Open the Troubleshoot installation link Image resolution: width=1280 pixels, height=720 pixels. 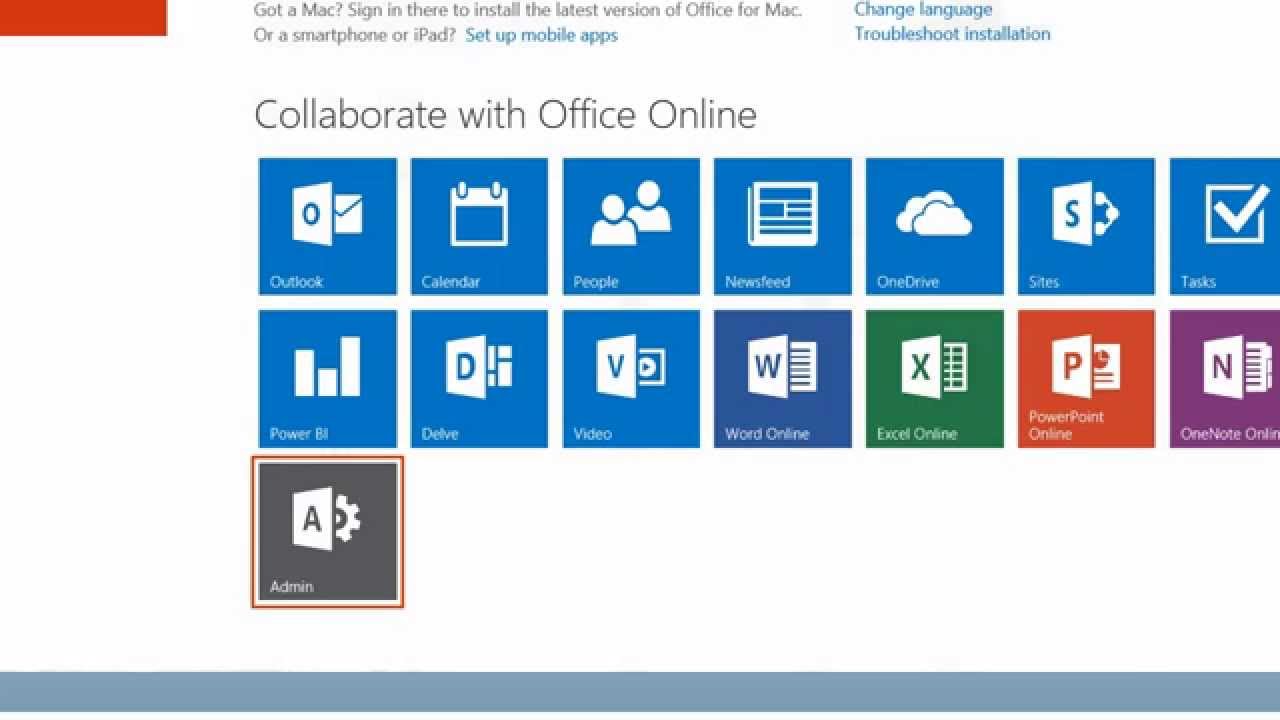coord(952,34)
